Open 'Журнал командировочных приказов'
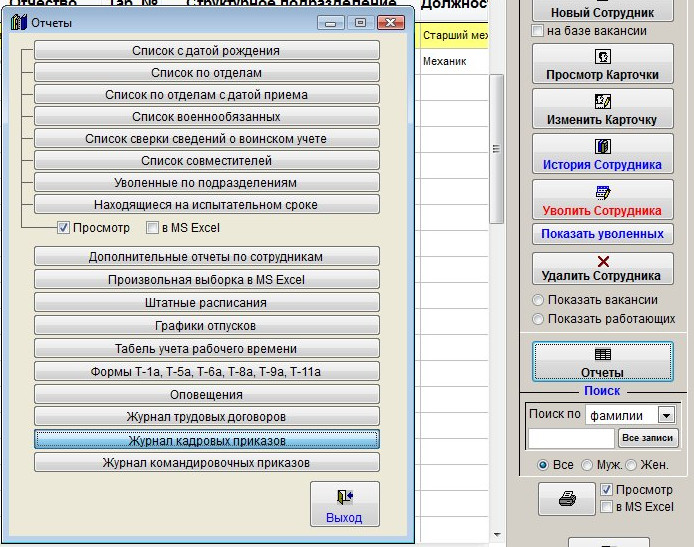The width and height of the screenshot is (694, 547). 207,462
